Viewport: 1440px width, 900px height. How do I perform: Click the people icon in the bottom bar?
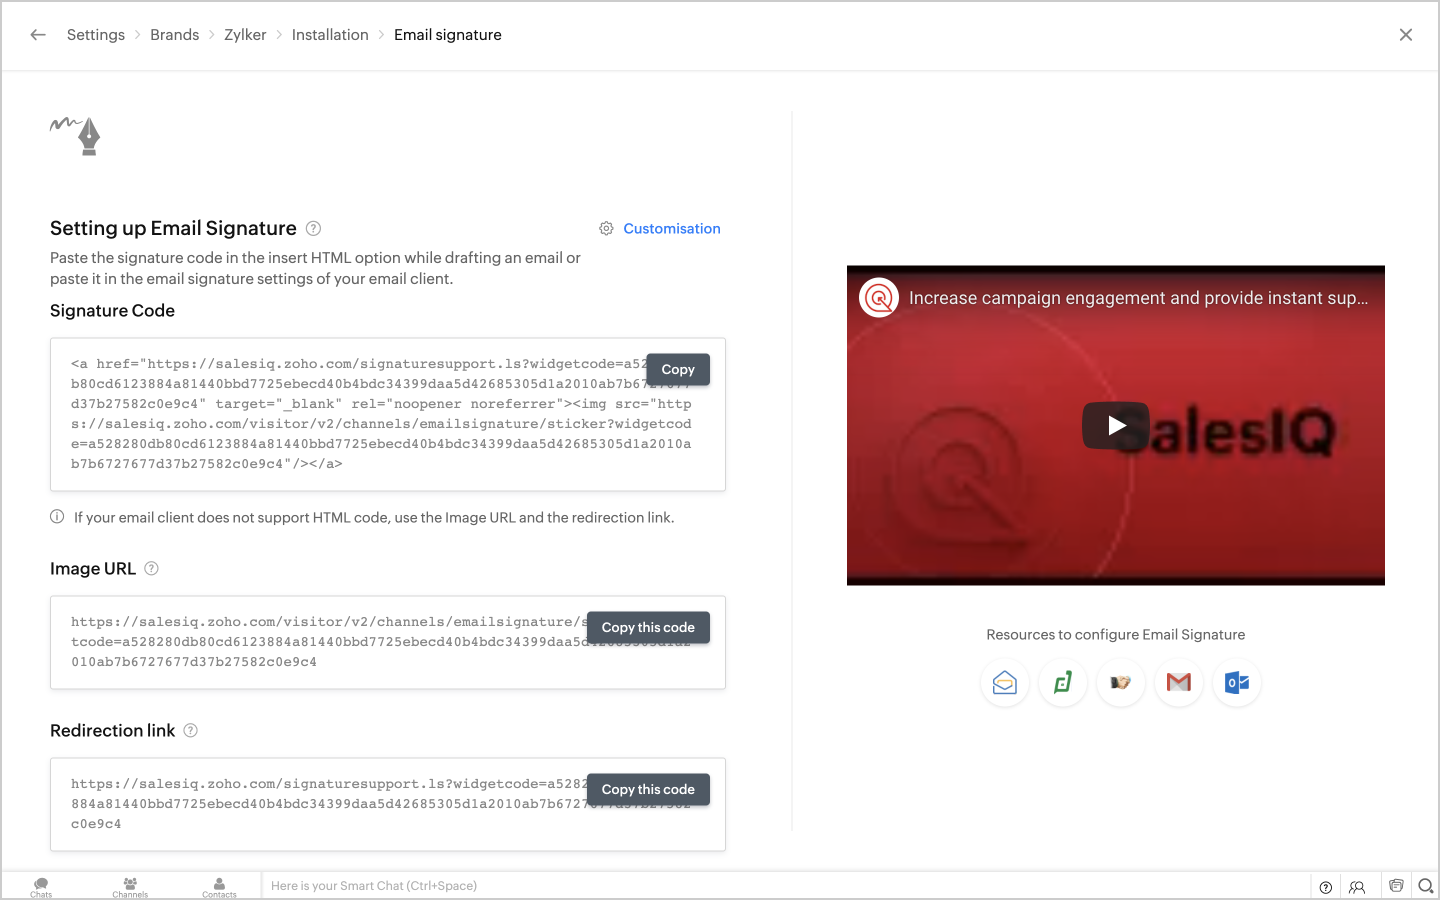click(x=1357, y=887)
